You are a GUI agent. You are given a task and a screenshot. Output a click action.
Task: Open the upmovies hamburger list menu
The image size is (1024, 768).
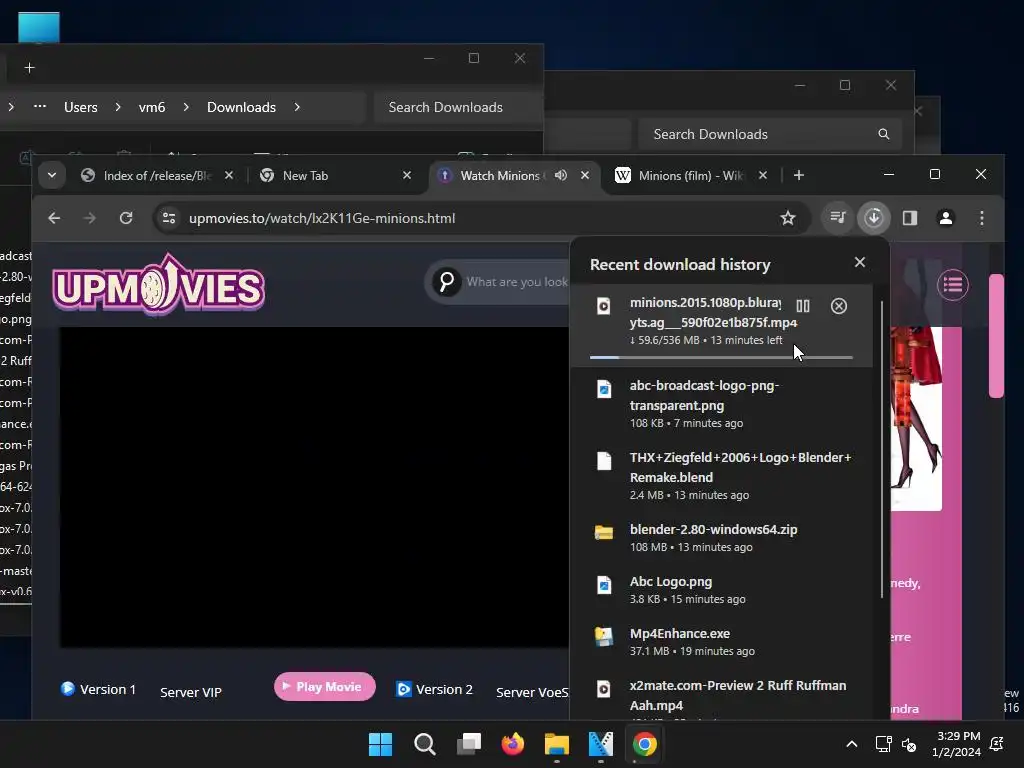pos(953,285)
